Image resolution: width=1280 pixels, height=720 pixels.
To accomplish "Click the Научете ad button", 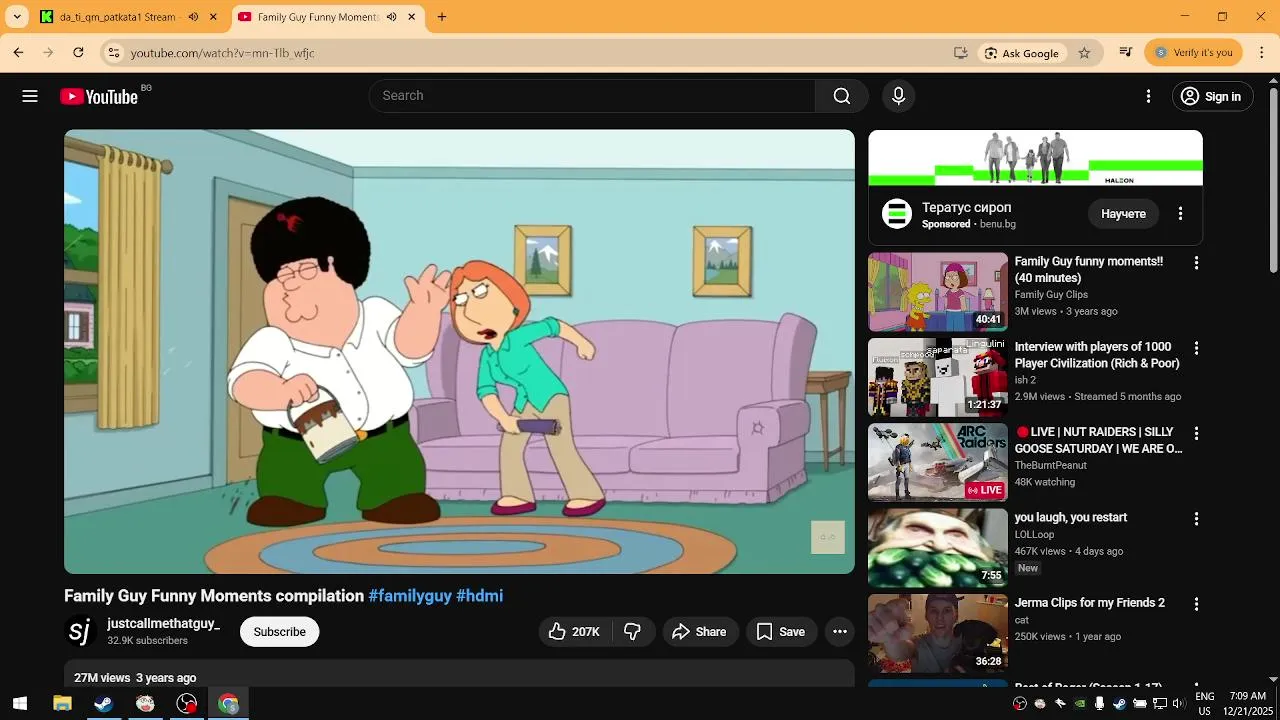I will (x=1123, y=214).
